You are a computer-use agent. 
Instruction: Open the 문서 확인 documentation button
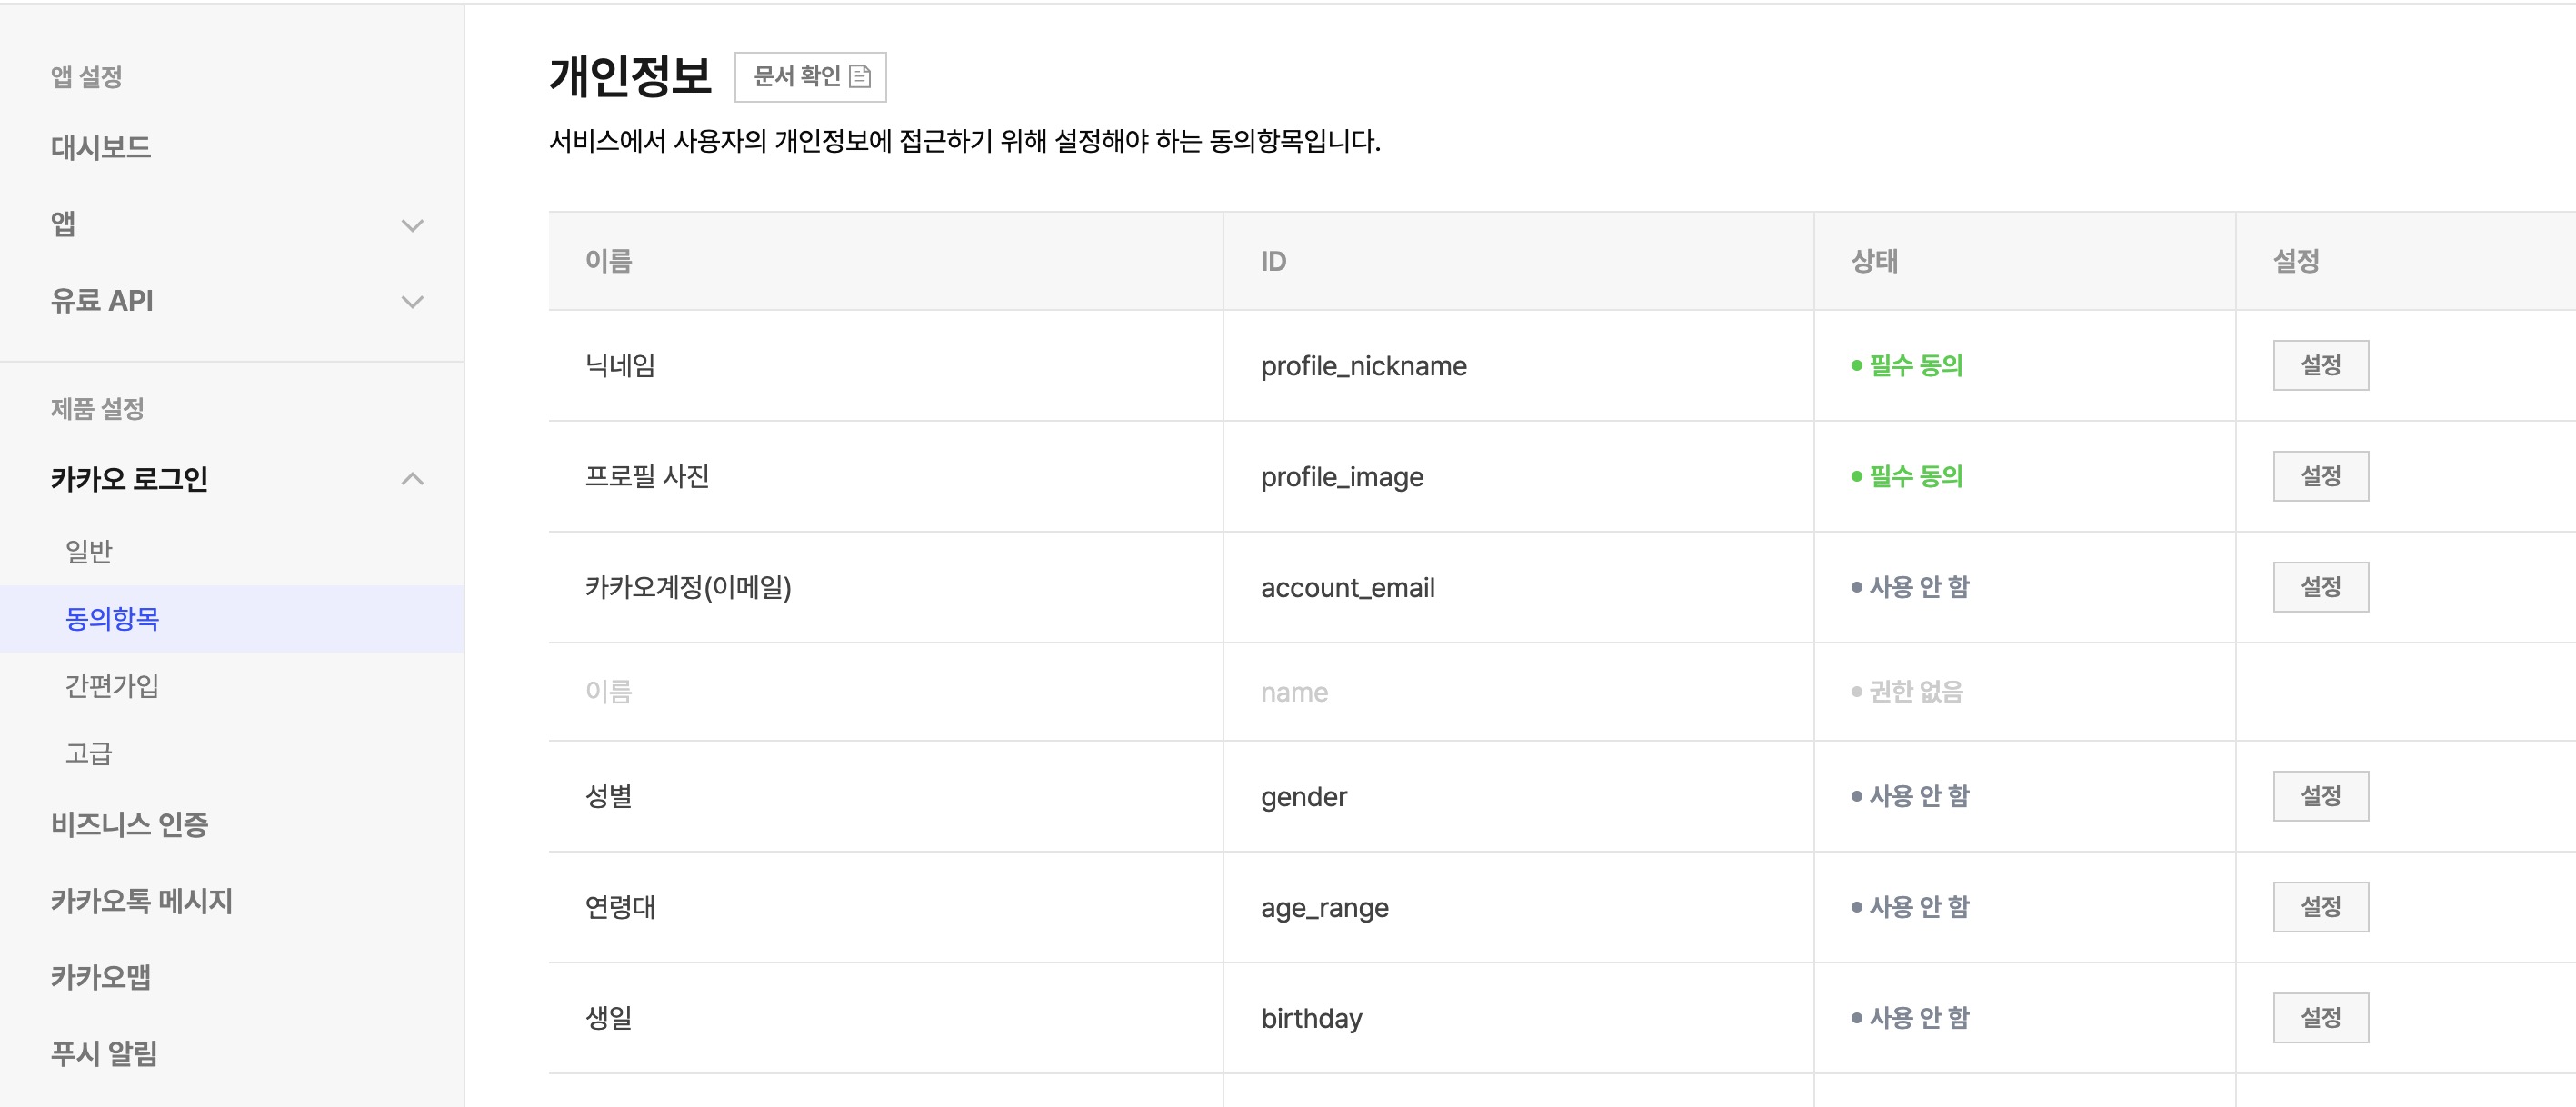pos(797,76)
